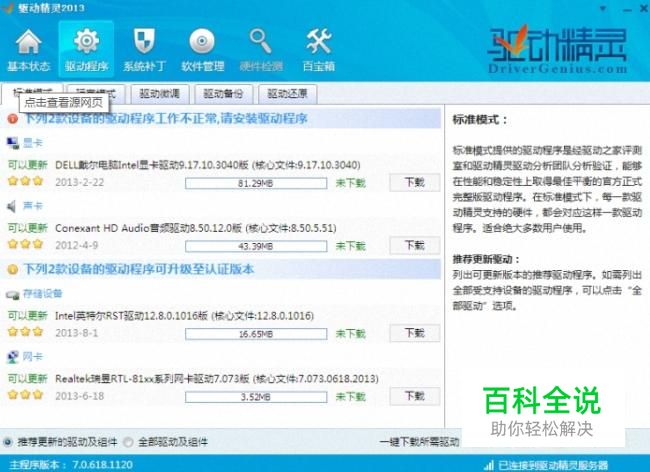This screenshot has height=472, width=650.
Task: Click the date 2013-2-22
Action: click(80, 182)
